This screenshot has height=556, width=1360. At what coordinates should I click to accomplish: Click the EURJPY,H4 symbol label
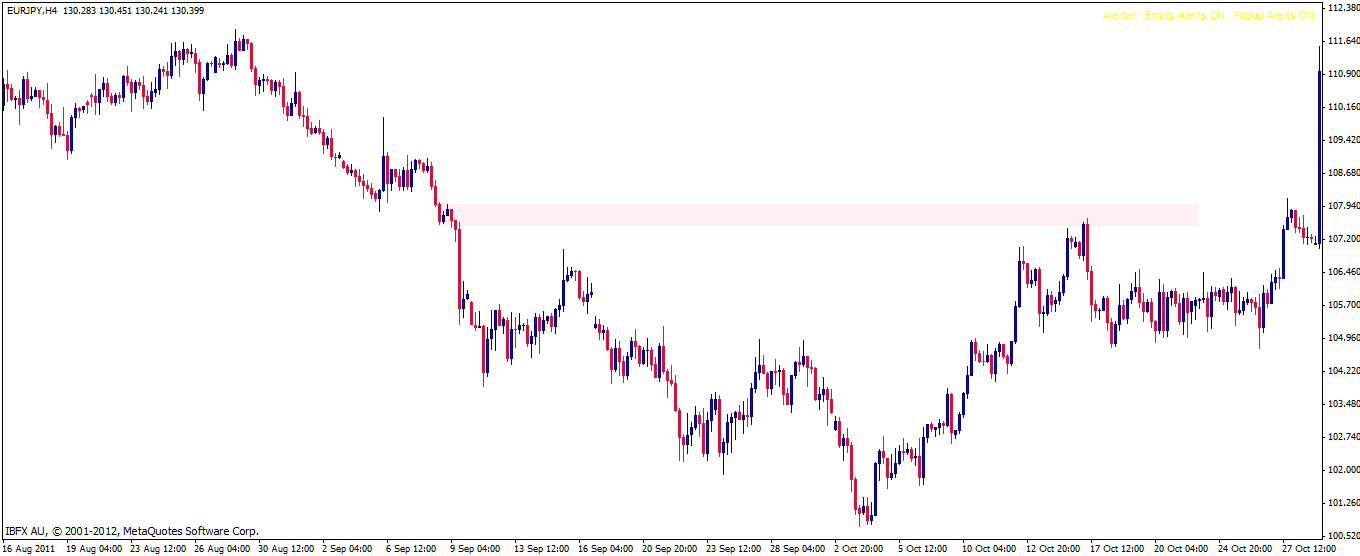pyautogui.click(x=29, y=9)
